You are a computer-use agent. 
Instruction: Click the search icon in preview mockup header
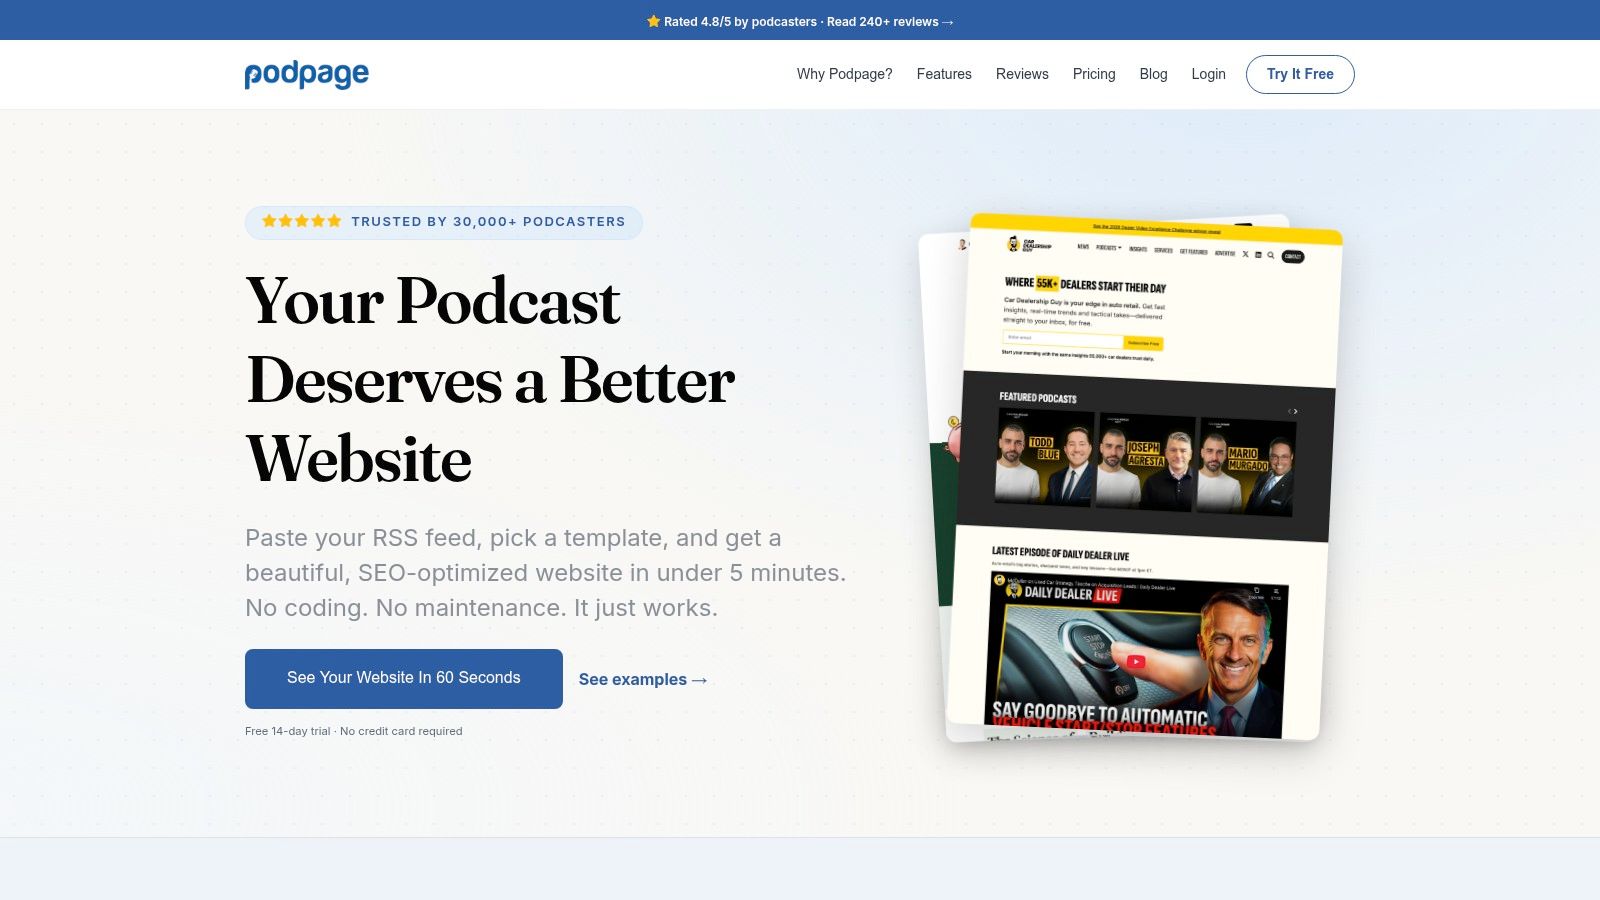(x=1271, y=255)
